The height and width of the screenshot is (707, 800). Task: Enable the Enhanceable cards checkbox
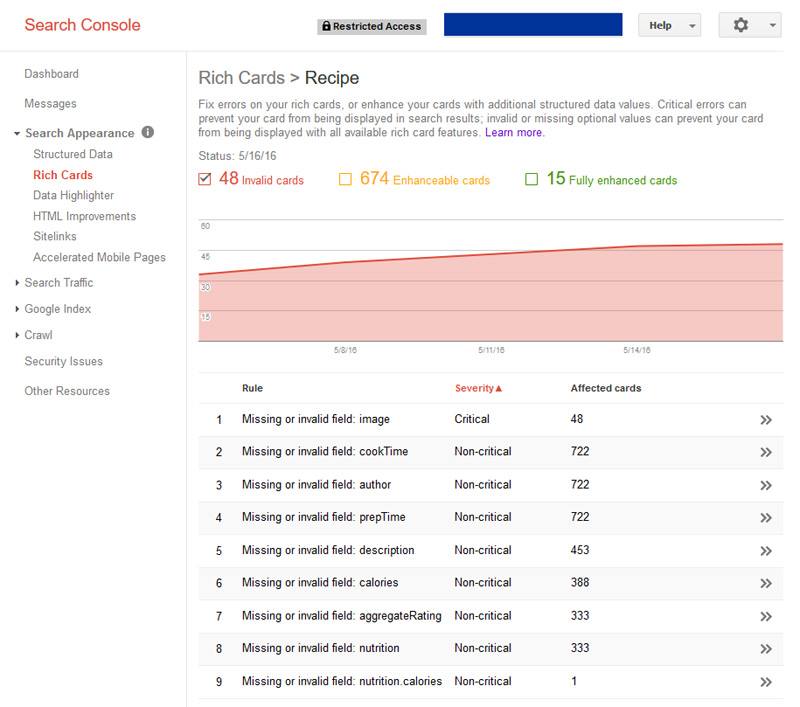(345, 180)
